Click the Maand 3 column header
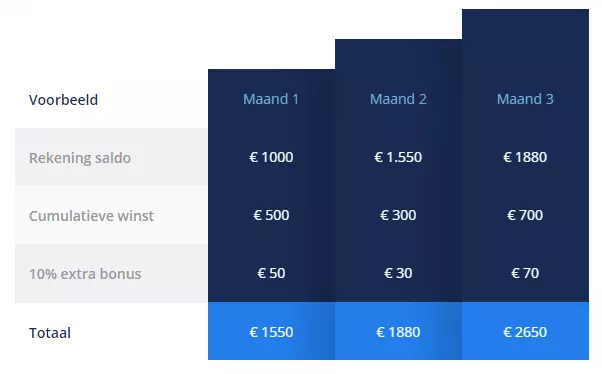This screenshot has height=374, width=602. point(525,99)
